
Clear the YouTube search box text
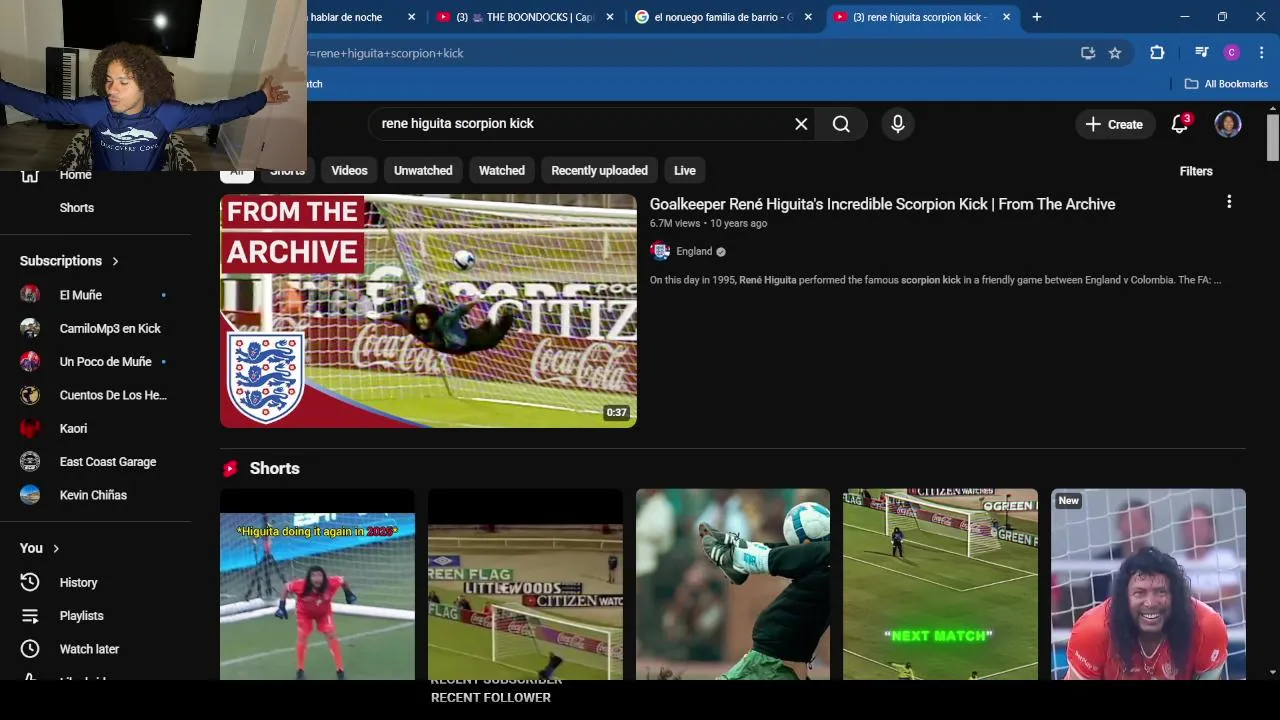tap(801, 124)
